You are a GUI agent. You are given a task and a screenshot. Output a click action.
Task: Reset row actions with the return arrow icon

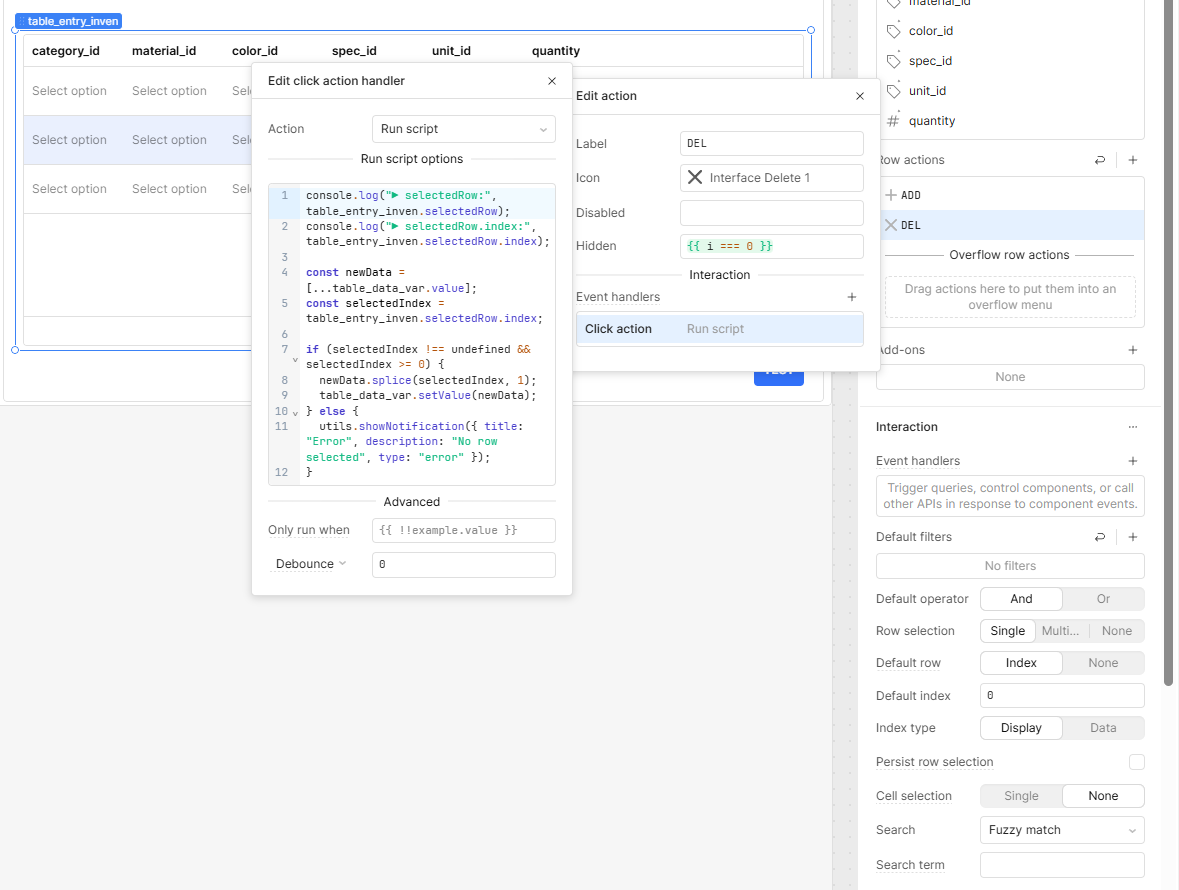point(1099,160)
